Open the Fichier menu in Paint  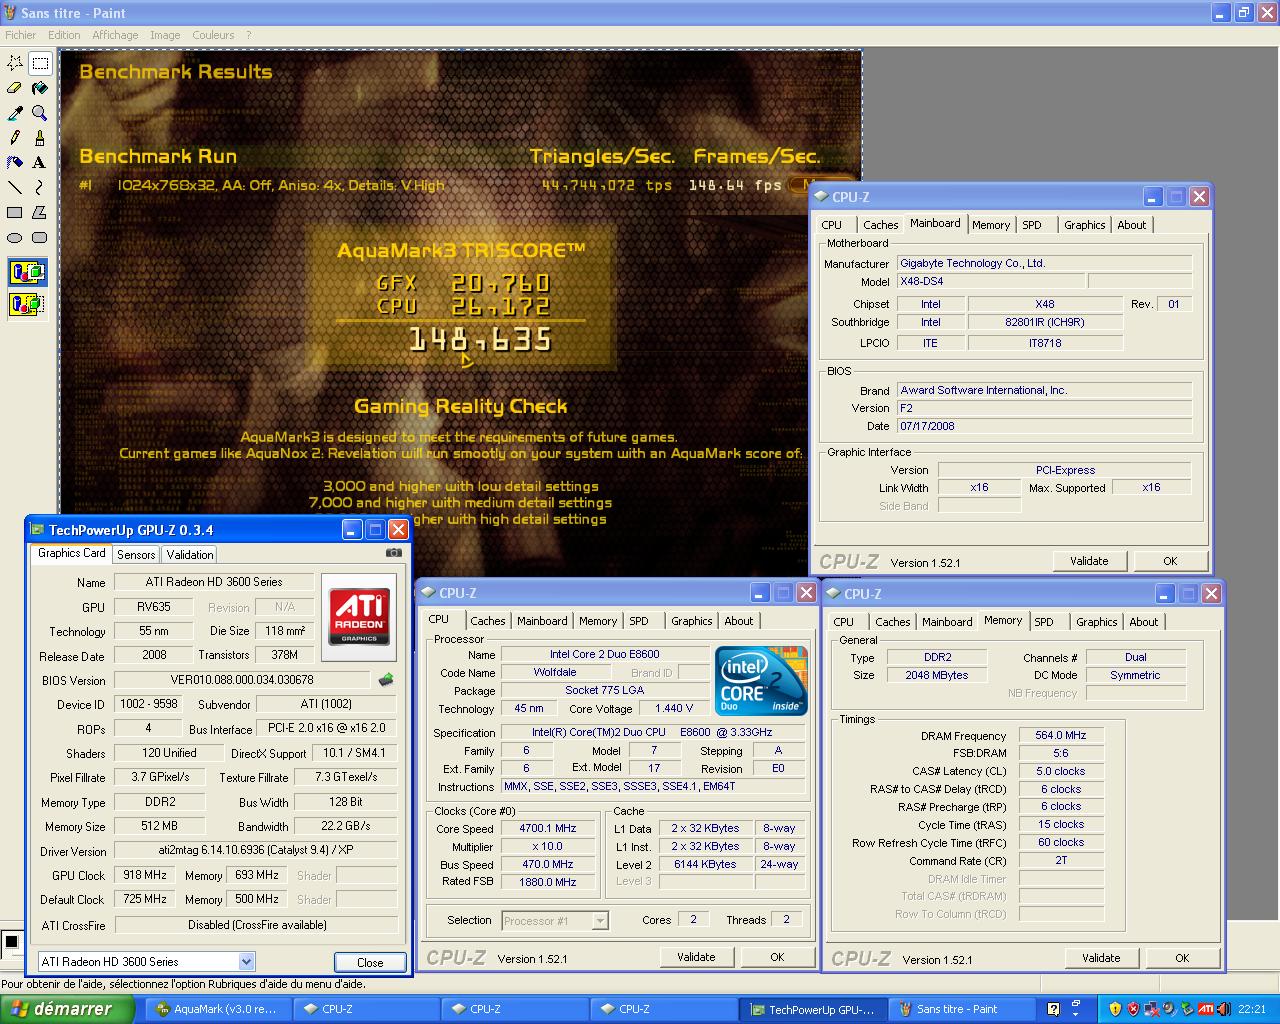click(x=20, y=35)
